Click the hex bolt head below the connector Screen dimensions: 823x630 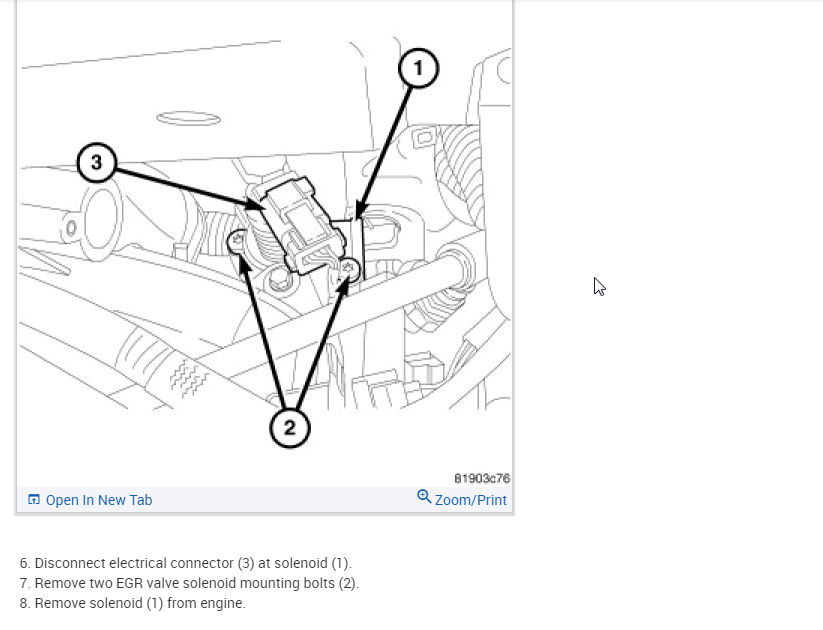coord(281,279)
